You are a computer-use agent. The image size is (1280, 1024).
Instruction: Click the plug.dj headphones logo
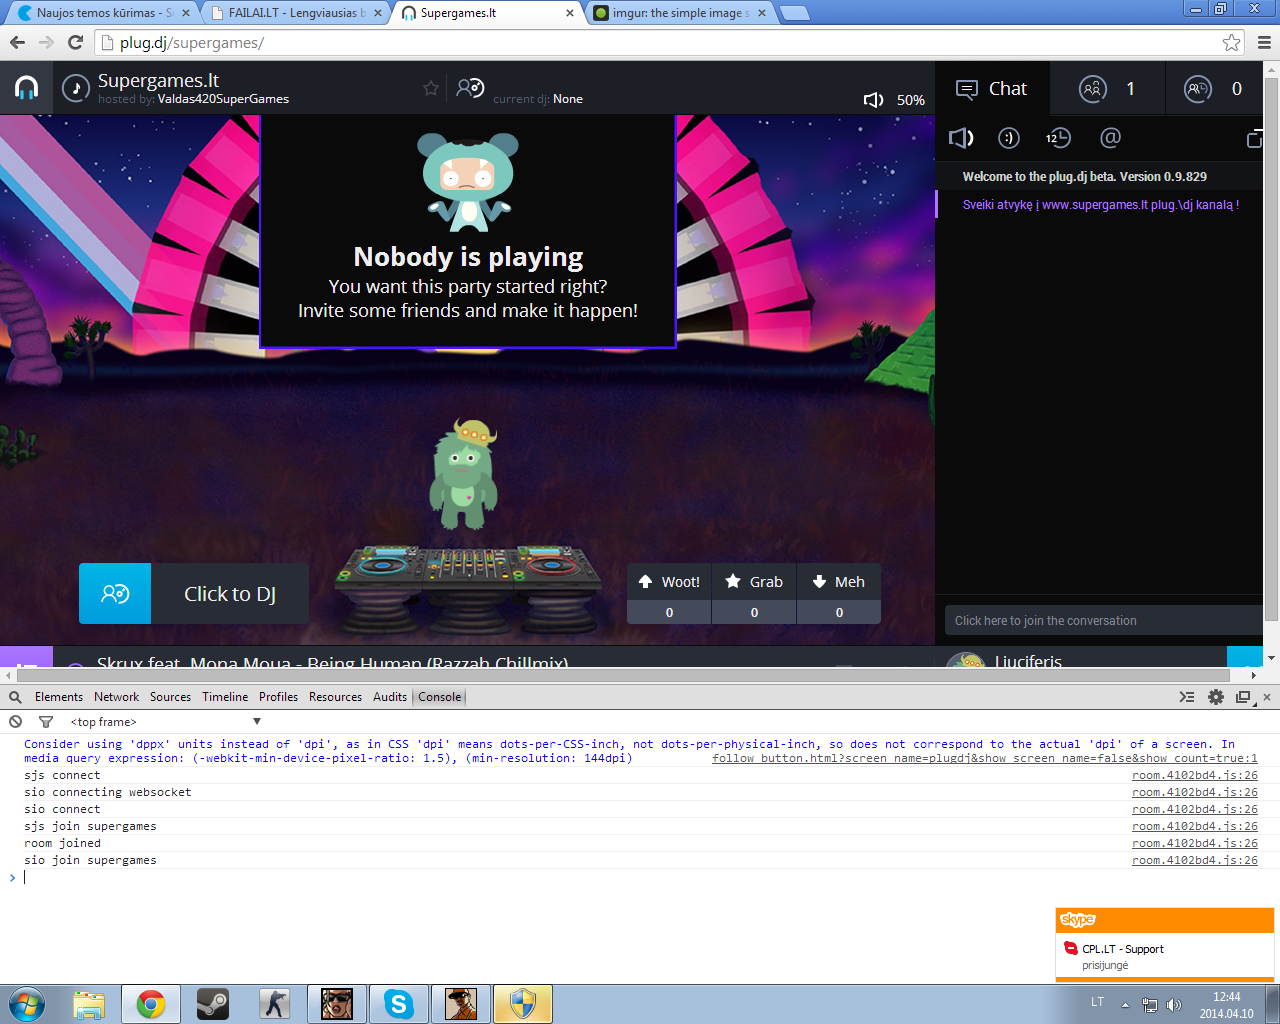tap(26, 88)
